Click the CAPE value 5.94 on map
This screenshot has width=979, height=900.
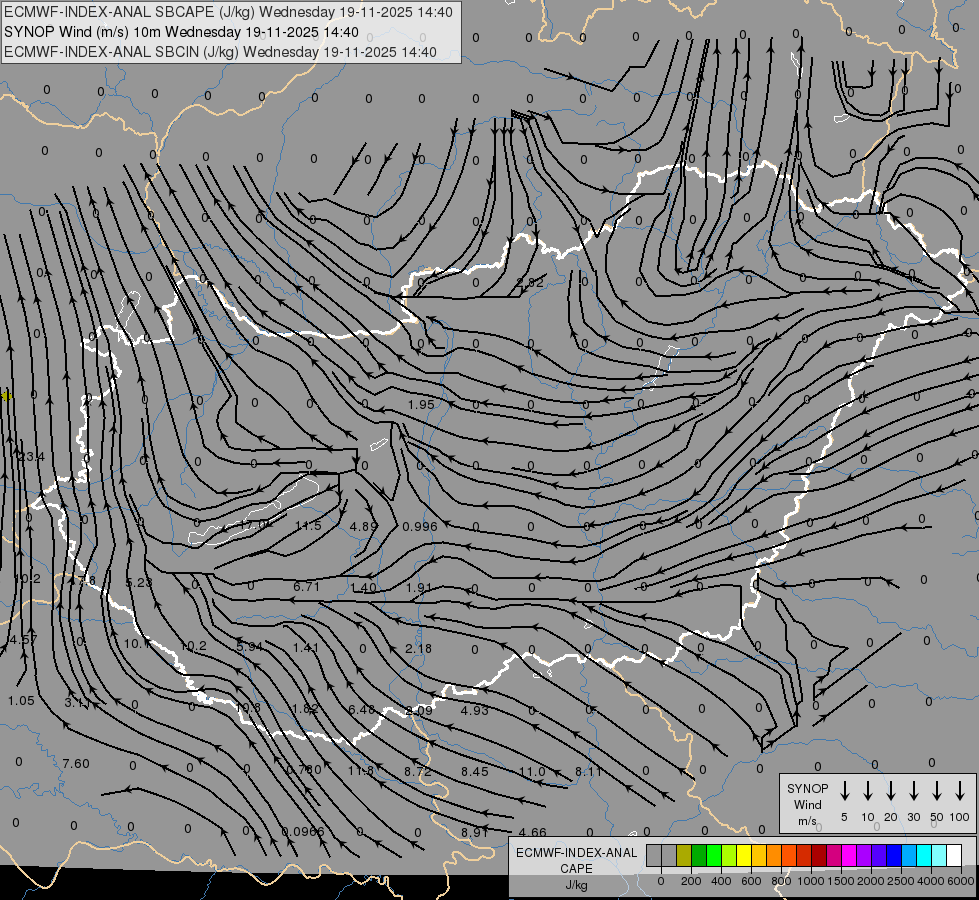click(x=250, y=646)
